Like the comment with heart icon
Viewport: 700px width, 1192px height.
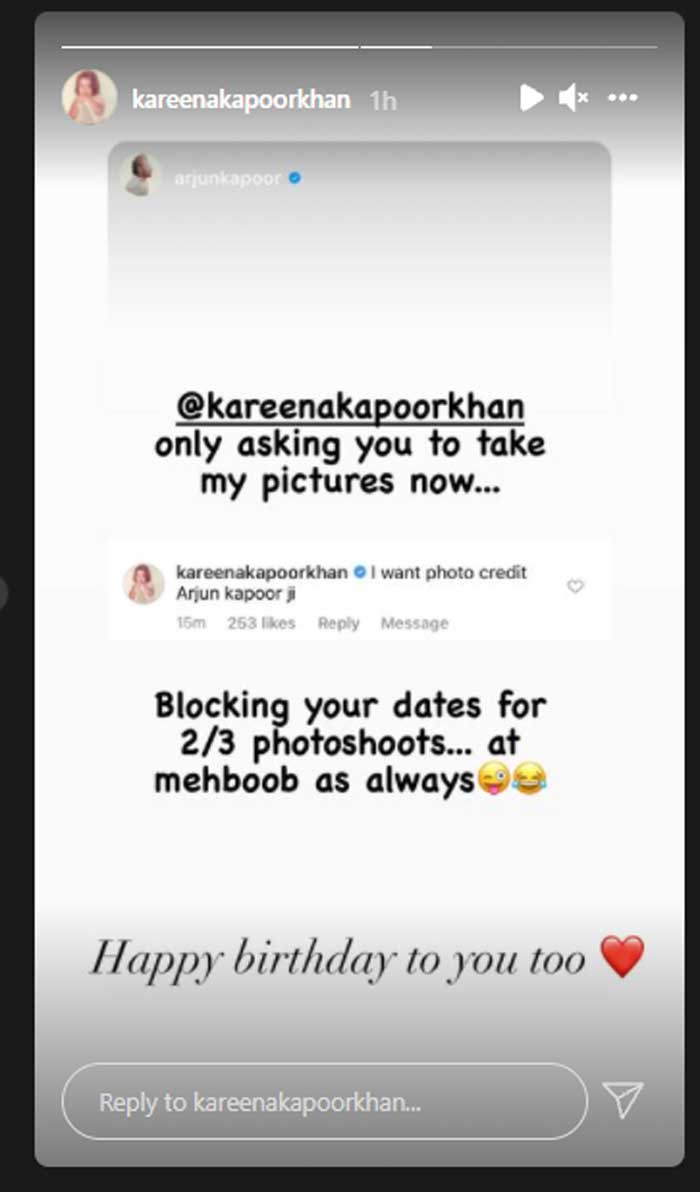click(x=575, y=586)
